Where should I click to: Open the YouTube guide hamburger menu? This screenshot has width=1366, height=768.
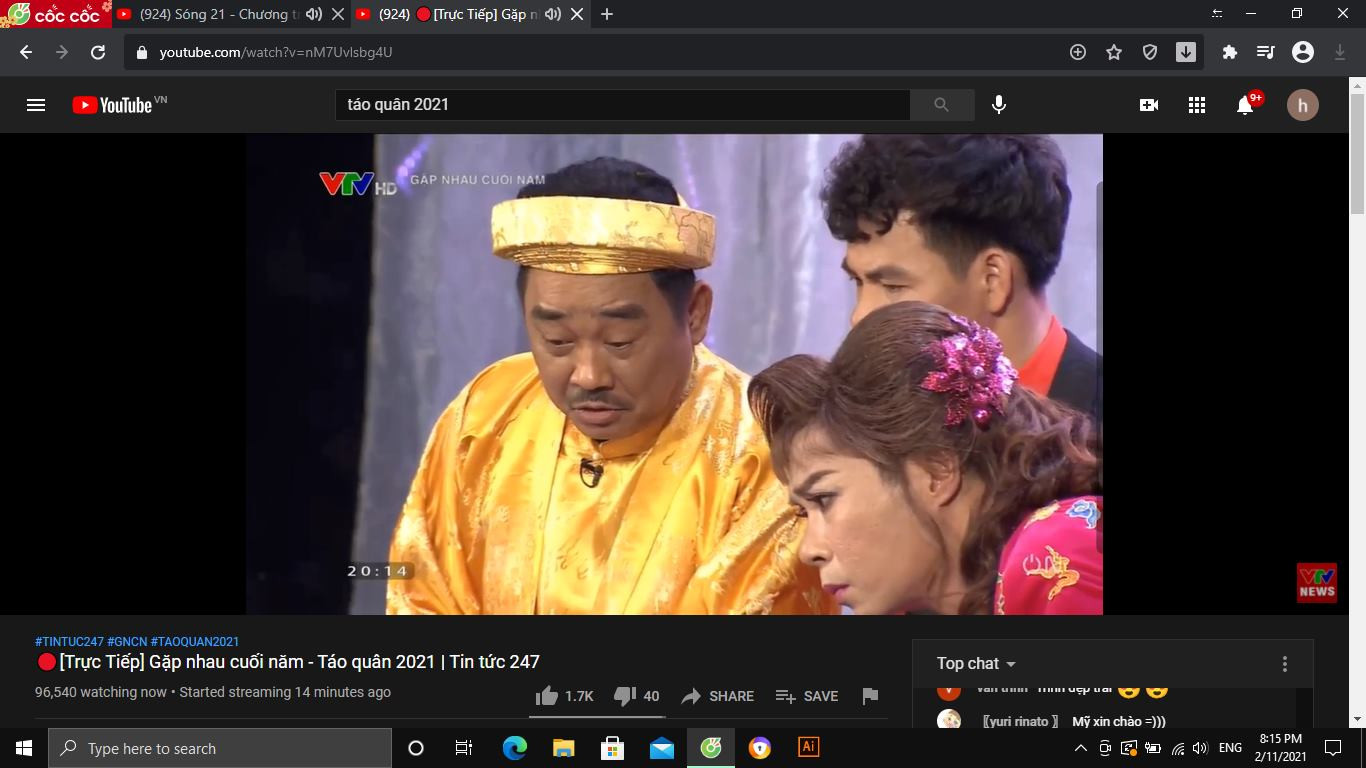tap(35, 104)
